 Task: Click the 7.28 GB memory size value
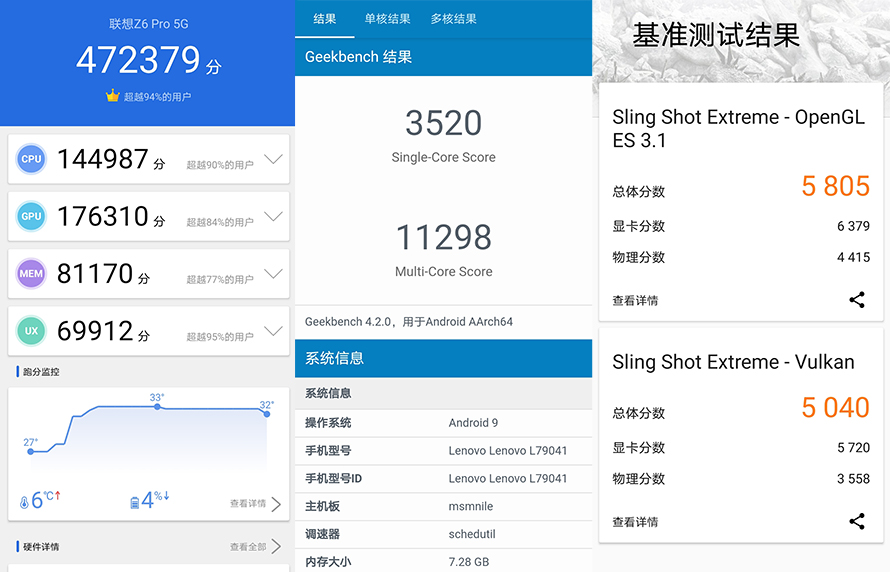pos(468,562)
